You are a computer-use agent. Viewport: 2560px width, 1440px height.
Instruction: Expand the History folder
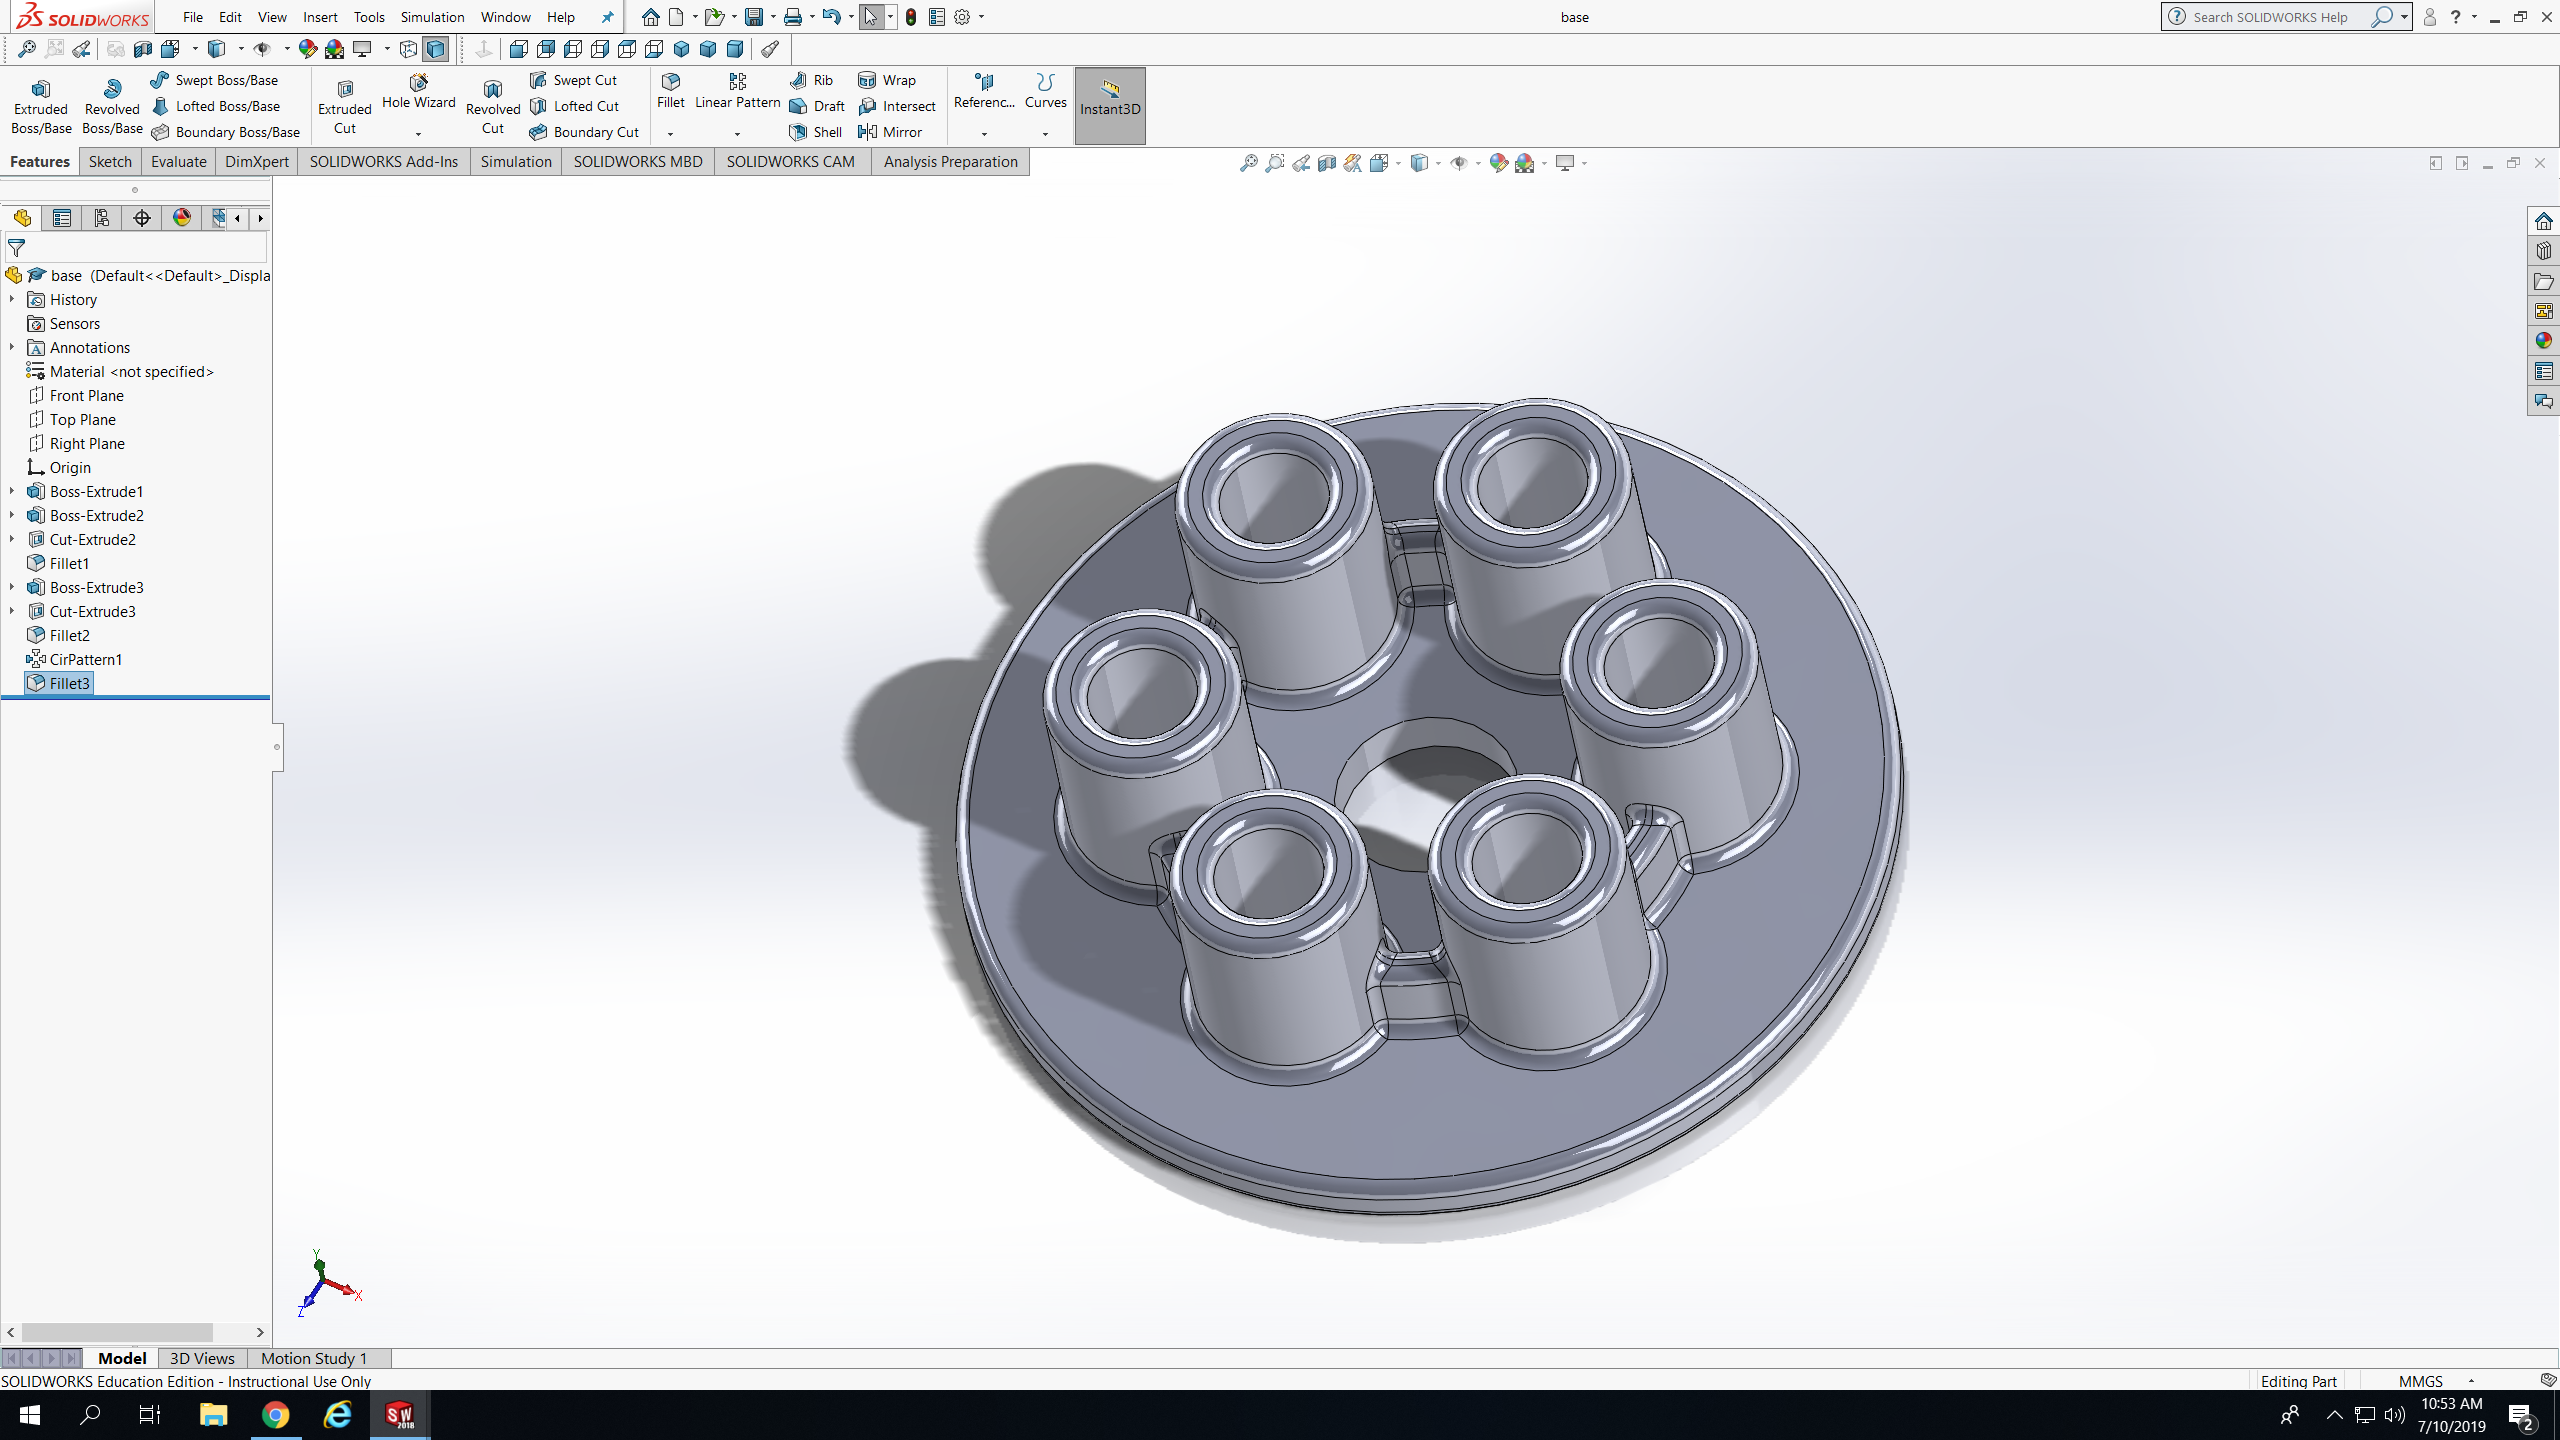pos(12,299)
